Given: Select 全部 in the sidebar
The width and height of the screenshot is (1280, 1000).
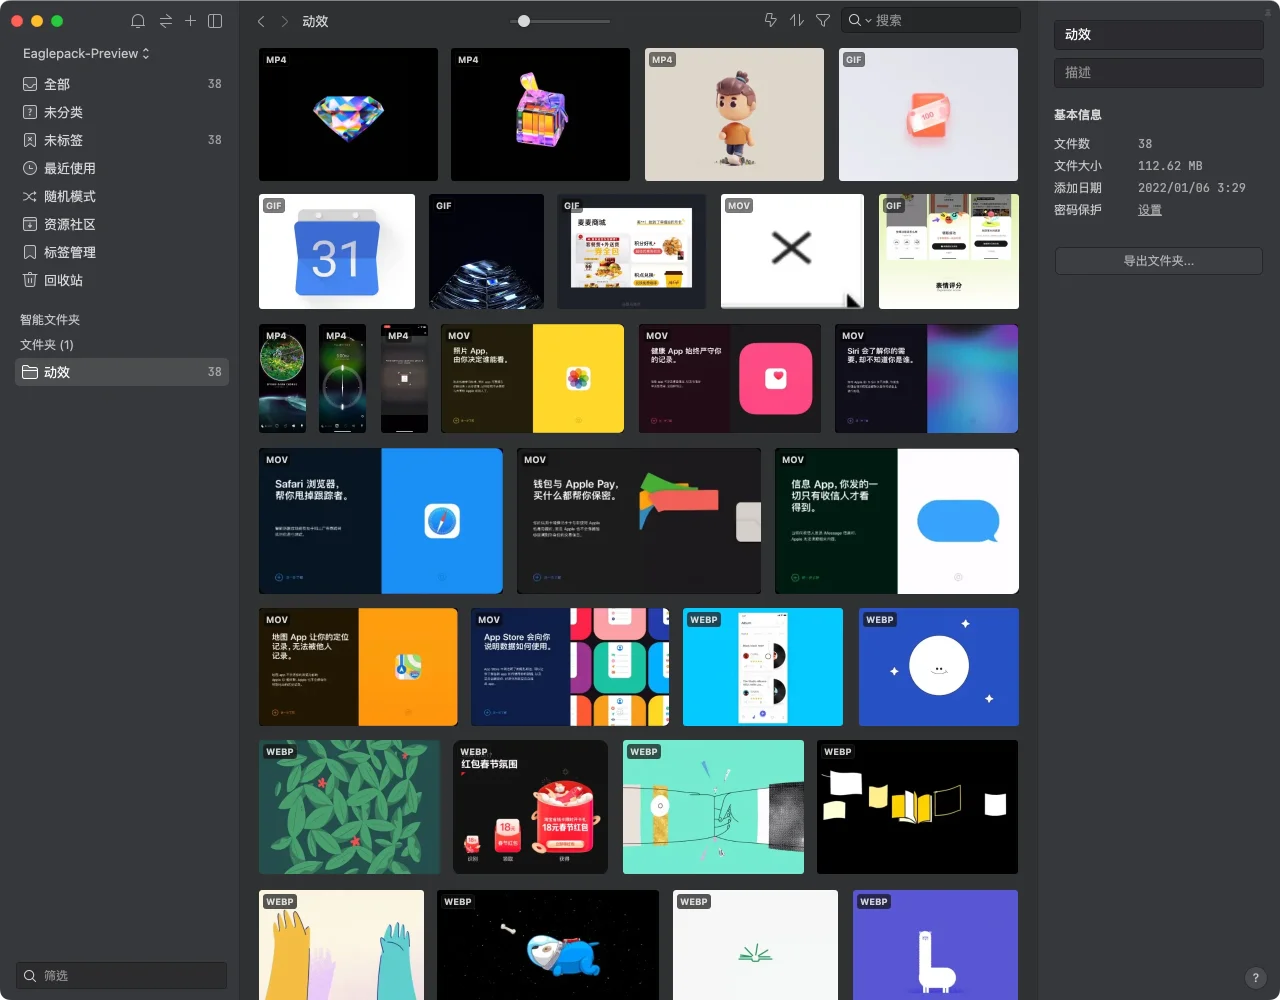Looking at the screenshot, I should tap(57, 84).
